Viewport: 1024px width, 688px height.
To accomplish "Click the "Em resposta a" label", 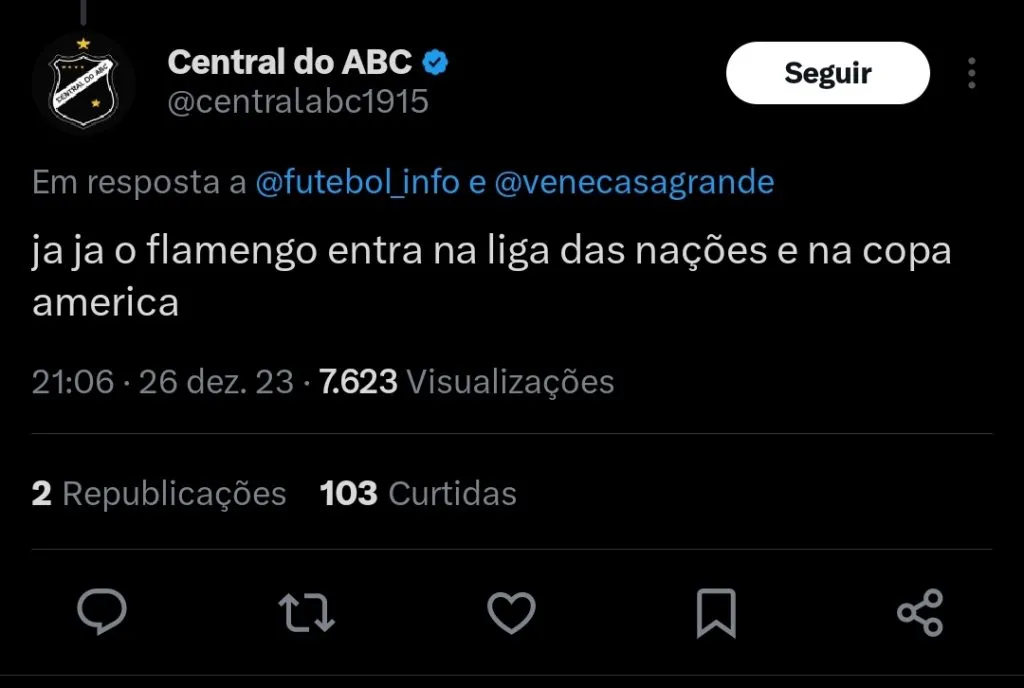I will (x=139, y=183).
